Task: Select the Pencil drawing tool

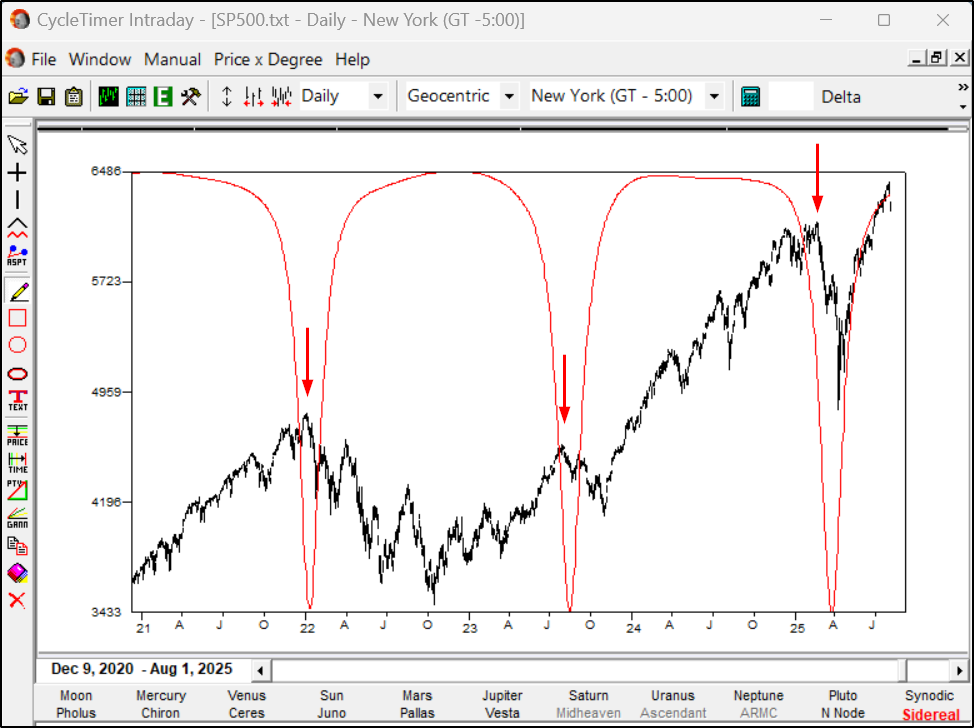Action: coord(16,292)
